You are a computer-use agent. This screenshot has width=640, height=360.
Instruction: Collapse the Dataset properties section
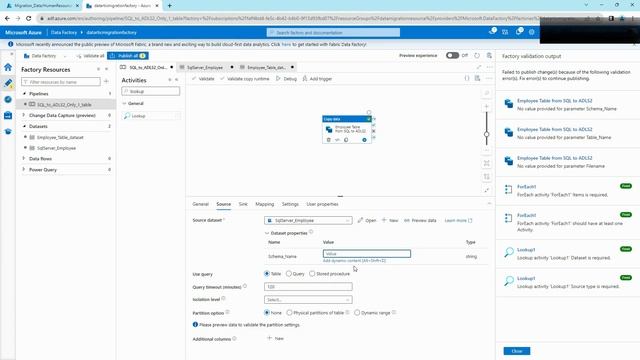click(267, 233)
